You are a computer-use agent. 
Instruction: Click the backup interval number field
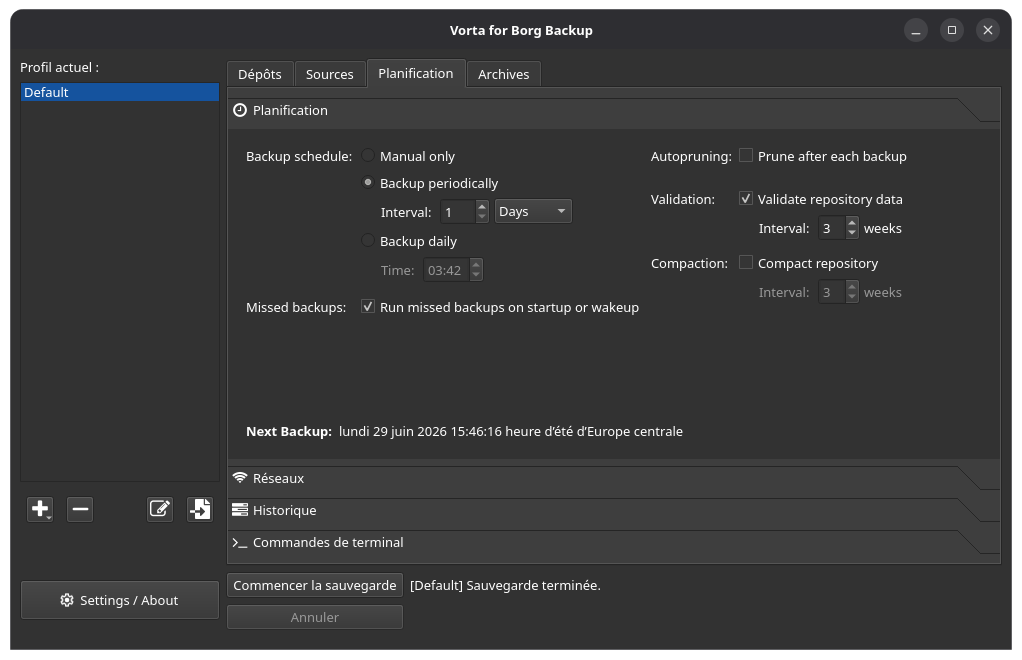click(458, 212)
